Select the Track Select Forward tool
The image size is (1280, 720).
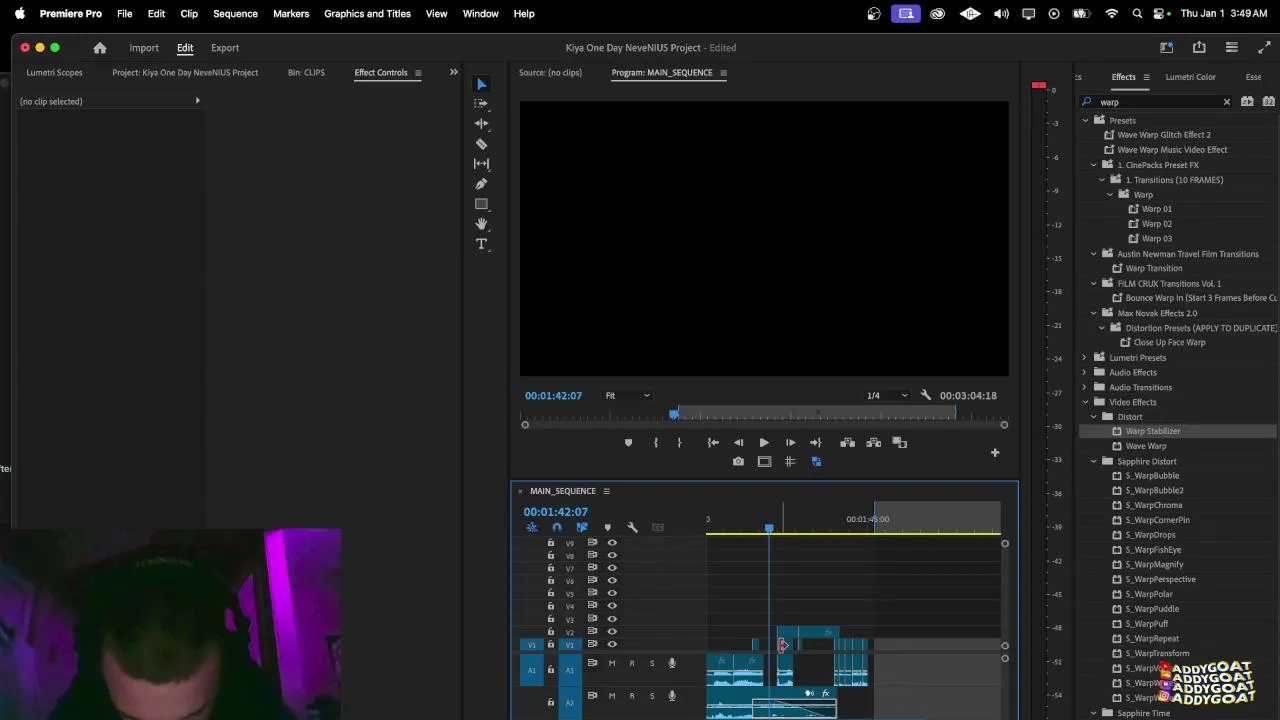(x=481, y=104)
